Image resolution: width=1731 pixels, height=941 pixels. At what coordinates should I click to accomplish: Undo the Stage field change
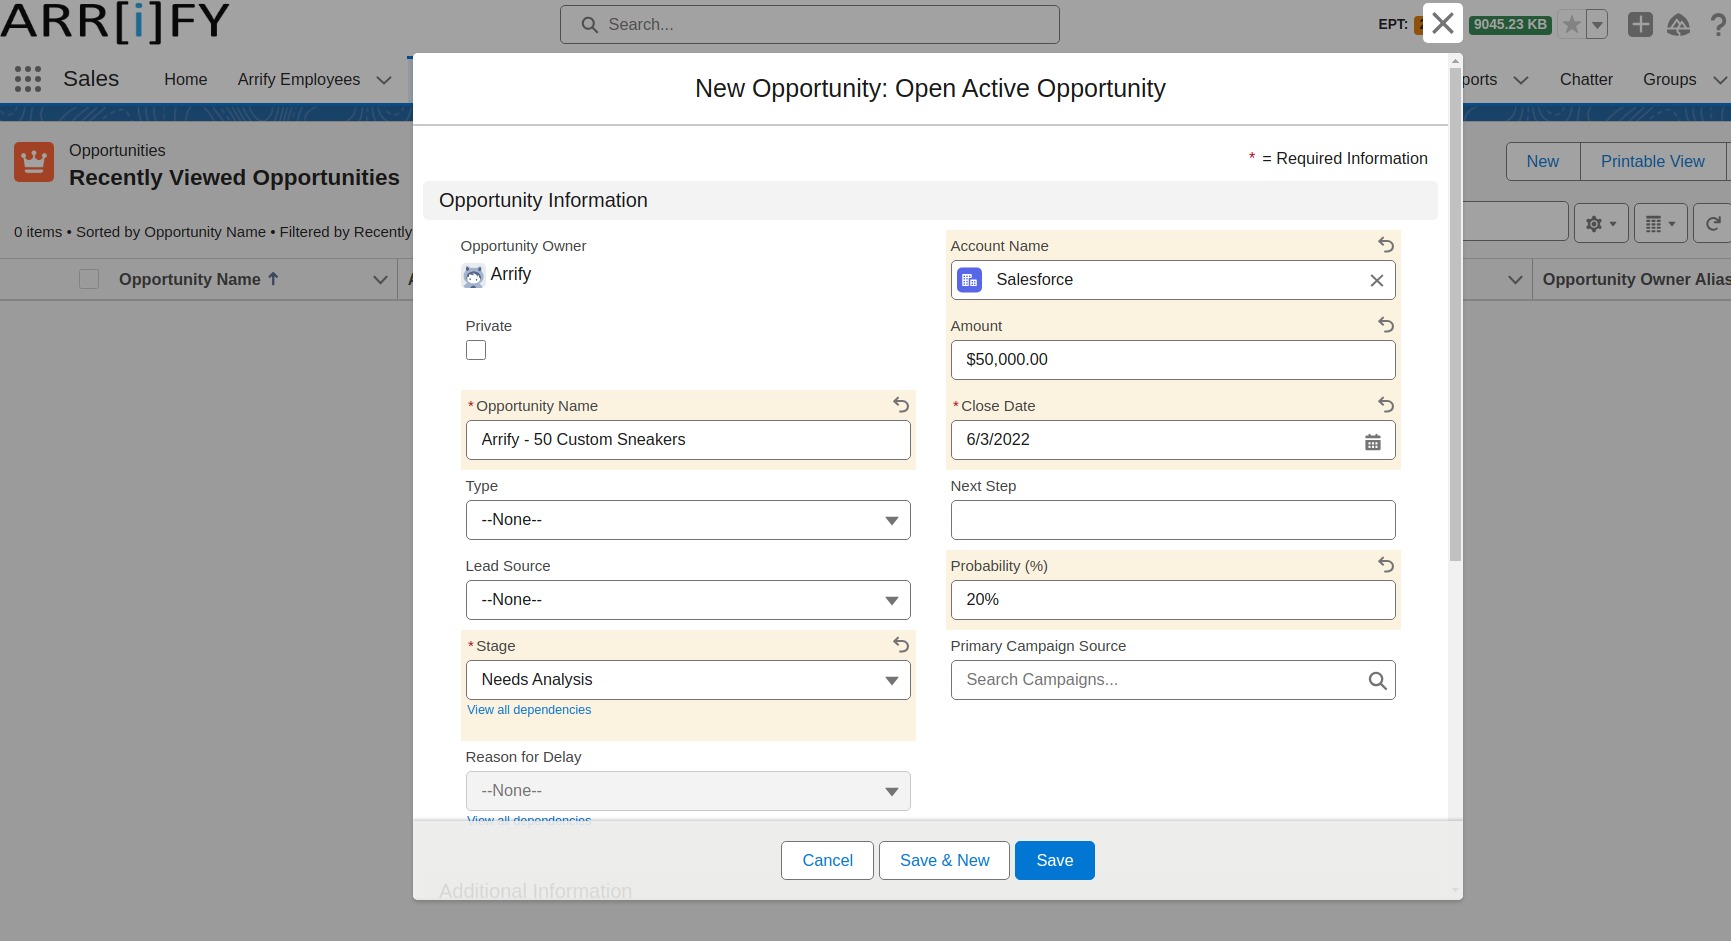pyautogui.click(x=900, y=645)
